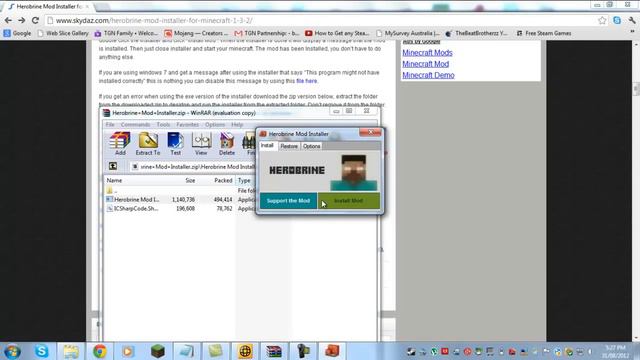Open Minecraft block icon in taskbar
This screenshot has width=640, height=360.
click(158, 351)
